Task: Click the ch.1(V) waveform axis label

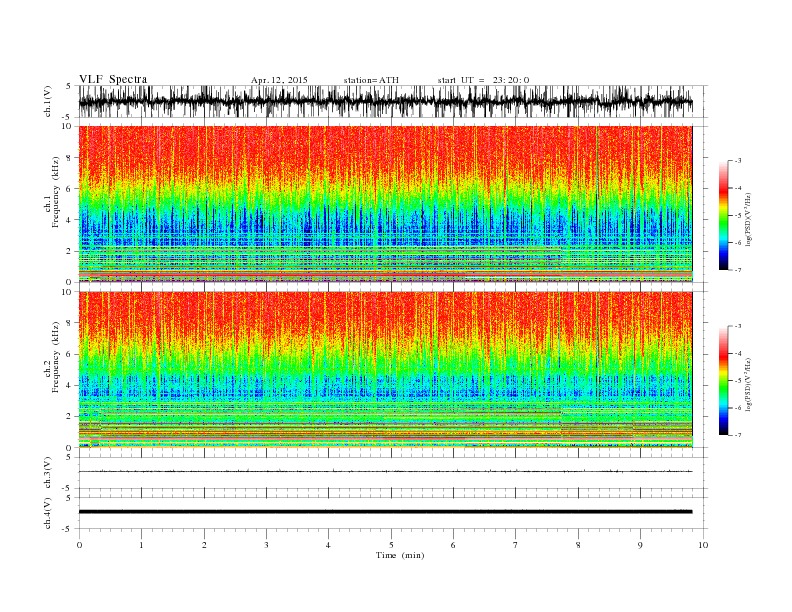Action: 48,101
